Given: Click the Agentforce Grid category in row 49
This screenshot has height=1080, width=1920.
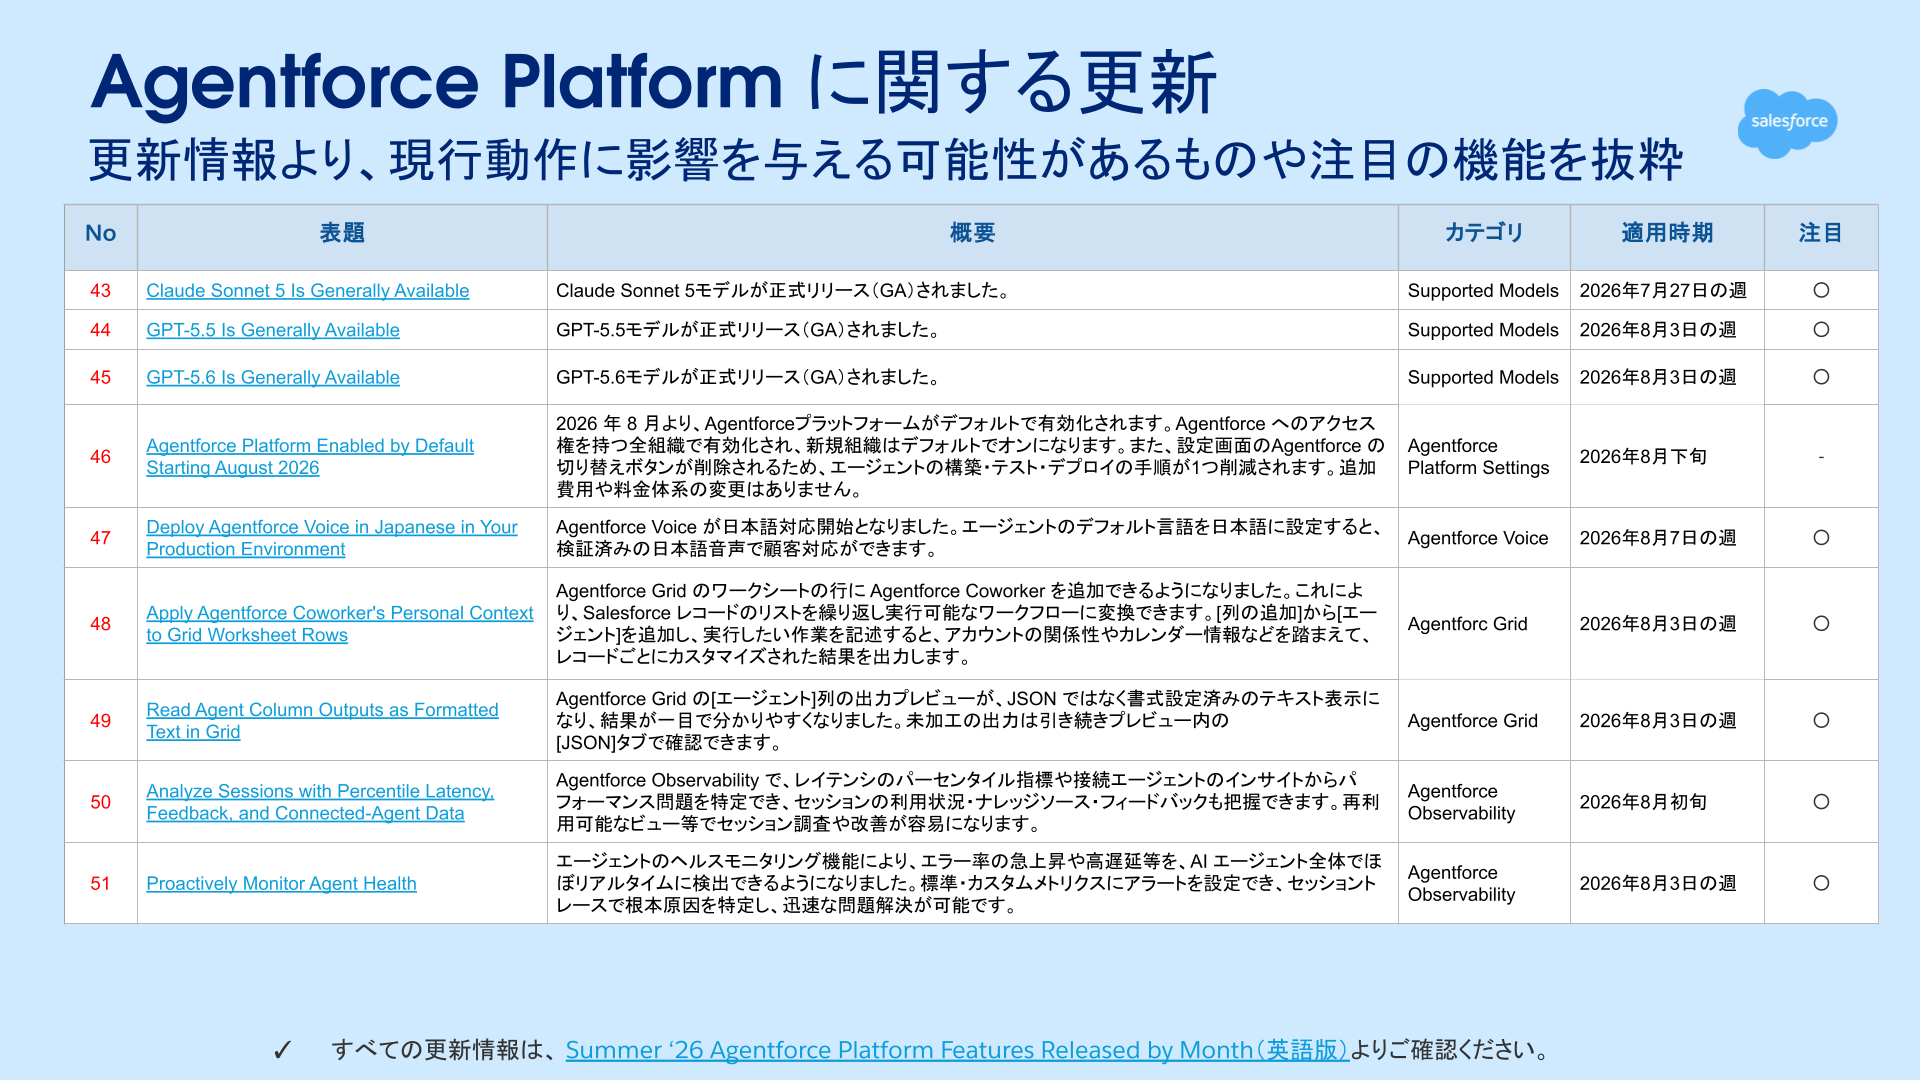Looking at the screenshot, I should [x=1473, y=720].
